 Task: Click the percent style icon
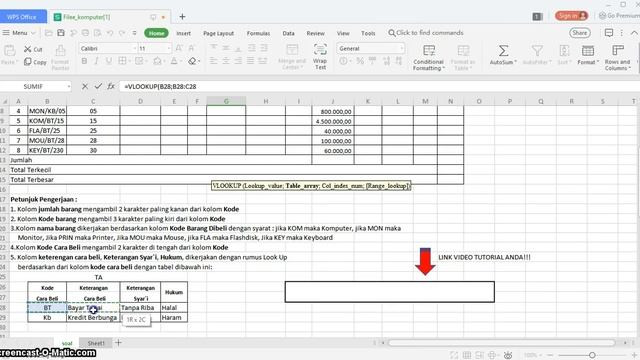[x=360, y=61]
